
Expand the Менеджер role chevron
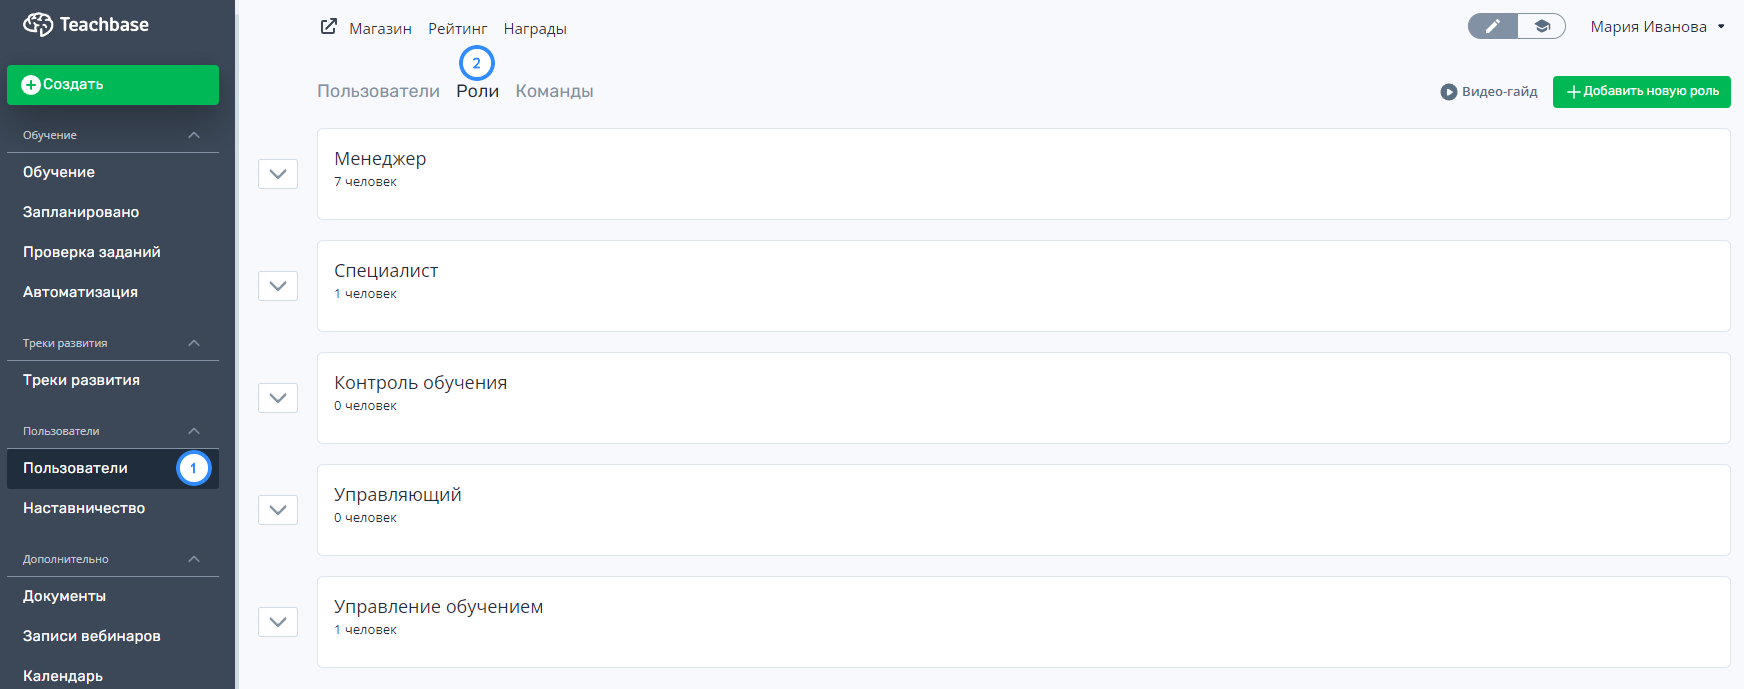pyautogui.click(x=278, y=174)
